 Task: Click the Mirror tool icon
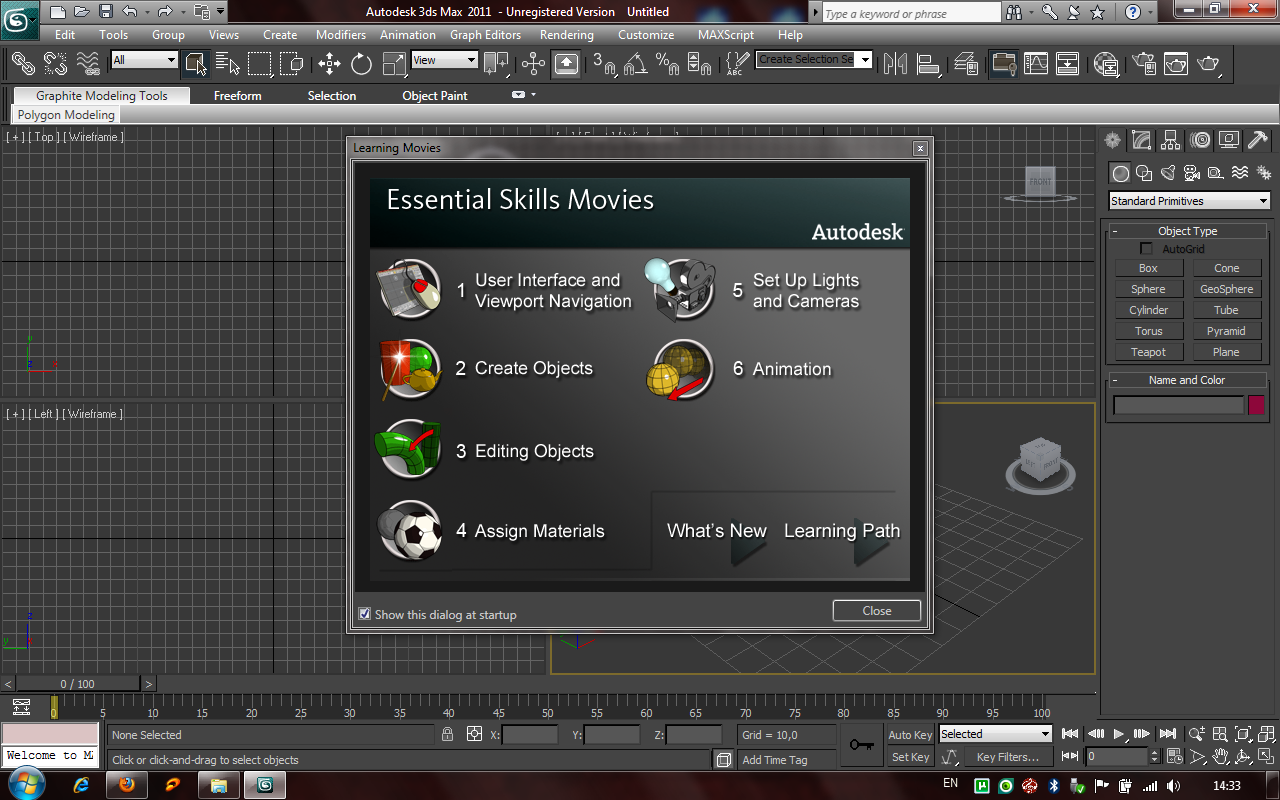[896, 63]
